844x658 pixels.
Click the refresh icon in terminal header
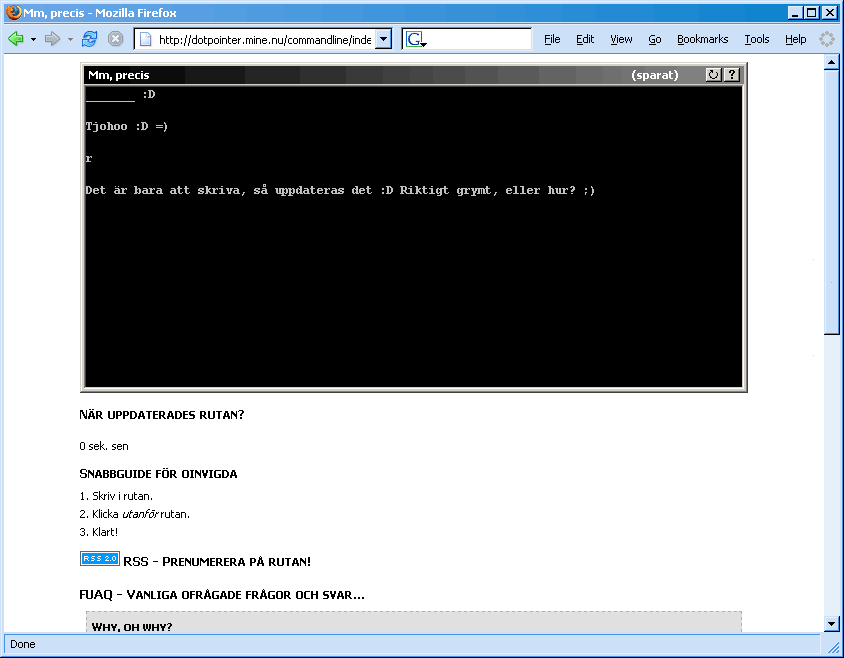pyautogui.click(x=713, y=75)
